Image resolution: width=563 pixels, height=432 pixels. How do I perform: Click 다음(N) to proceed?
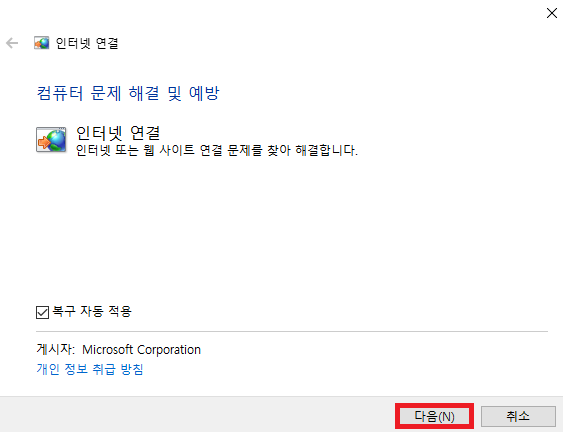434,416
